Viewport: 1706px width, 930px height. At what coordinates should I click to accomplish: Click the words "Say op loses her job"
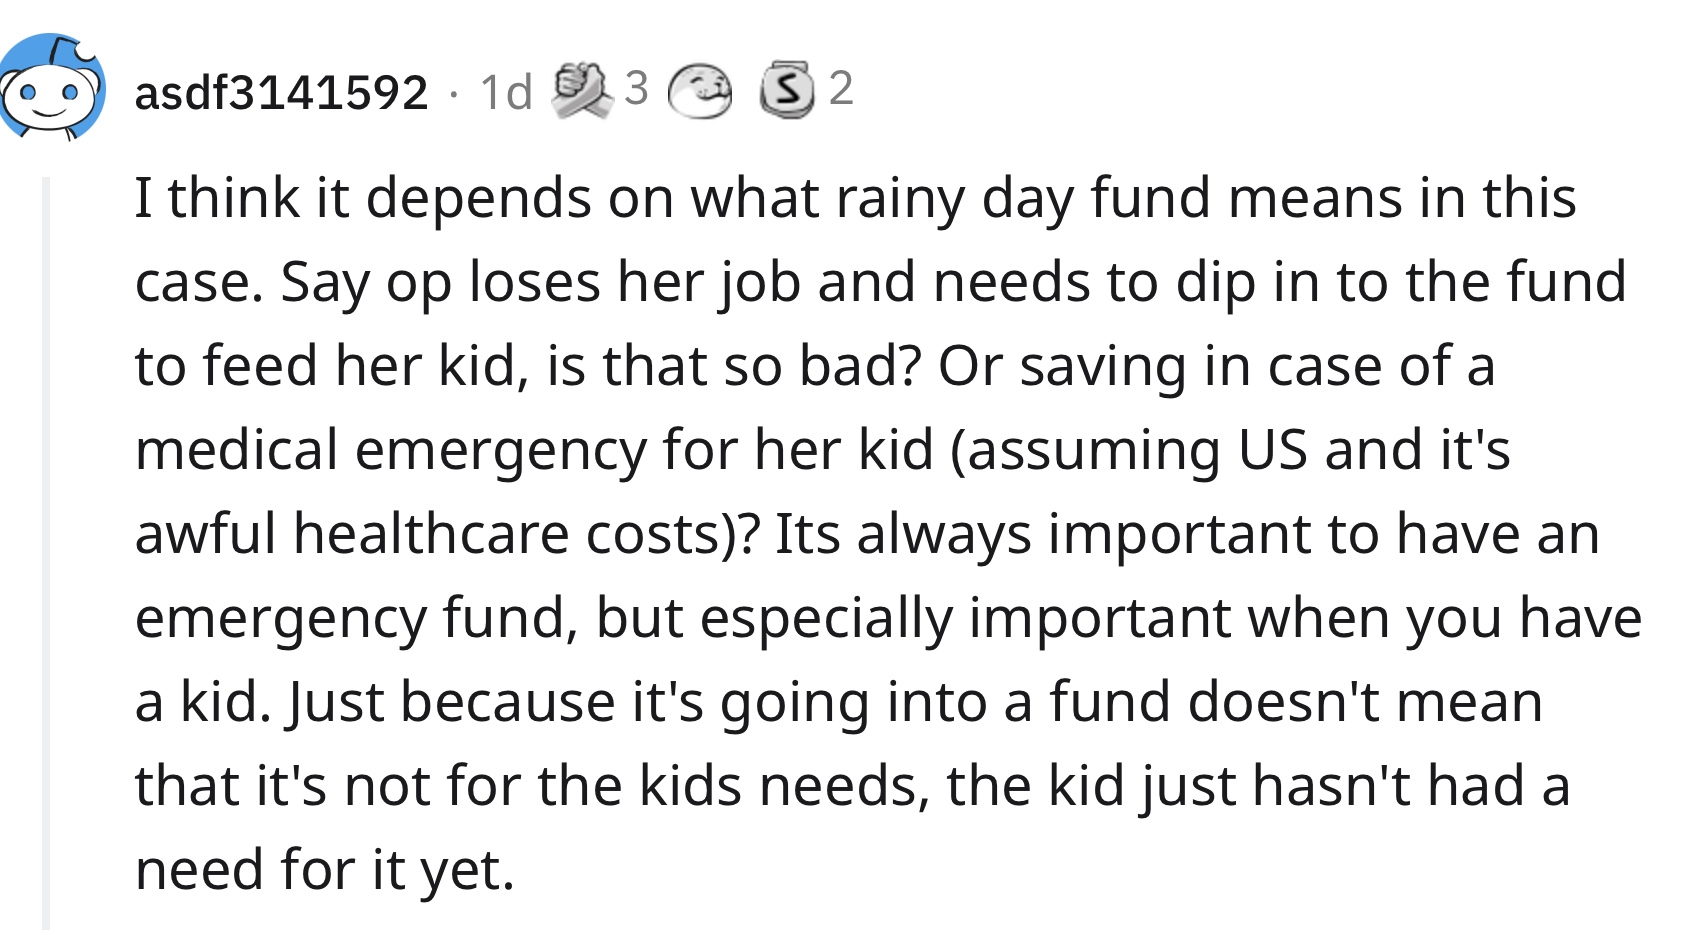click(541, 282)
